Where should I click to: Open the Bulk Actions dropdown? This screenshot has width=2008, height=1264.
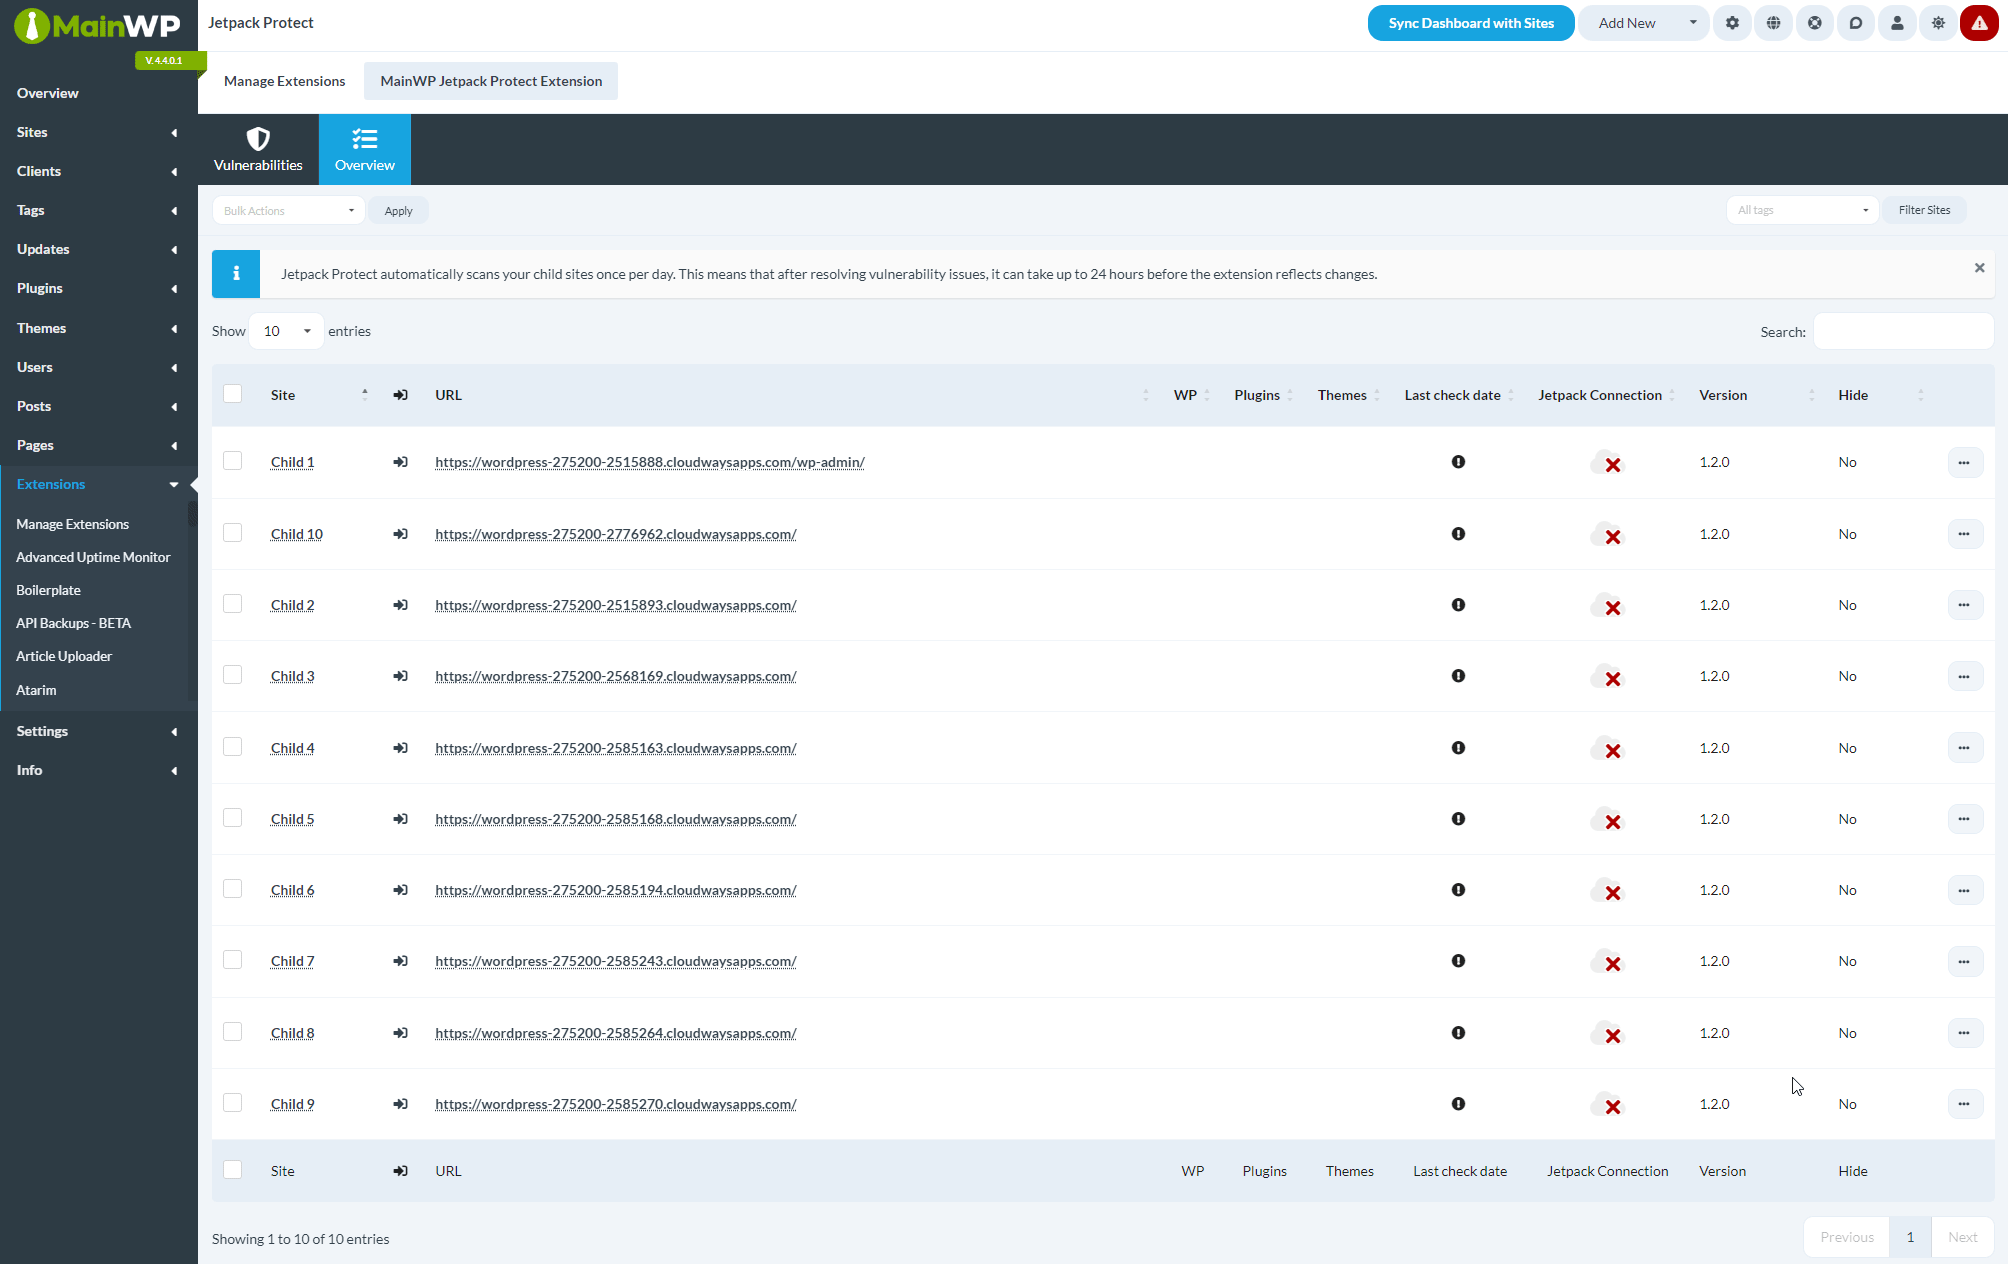click(x=288, y=210)
